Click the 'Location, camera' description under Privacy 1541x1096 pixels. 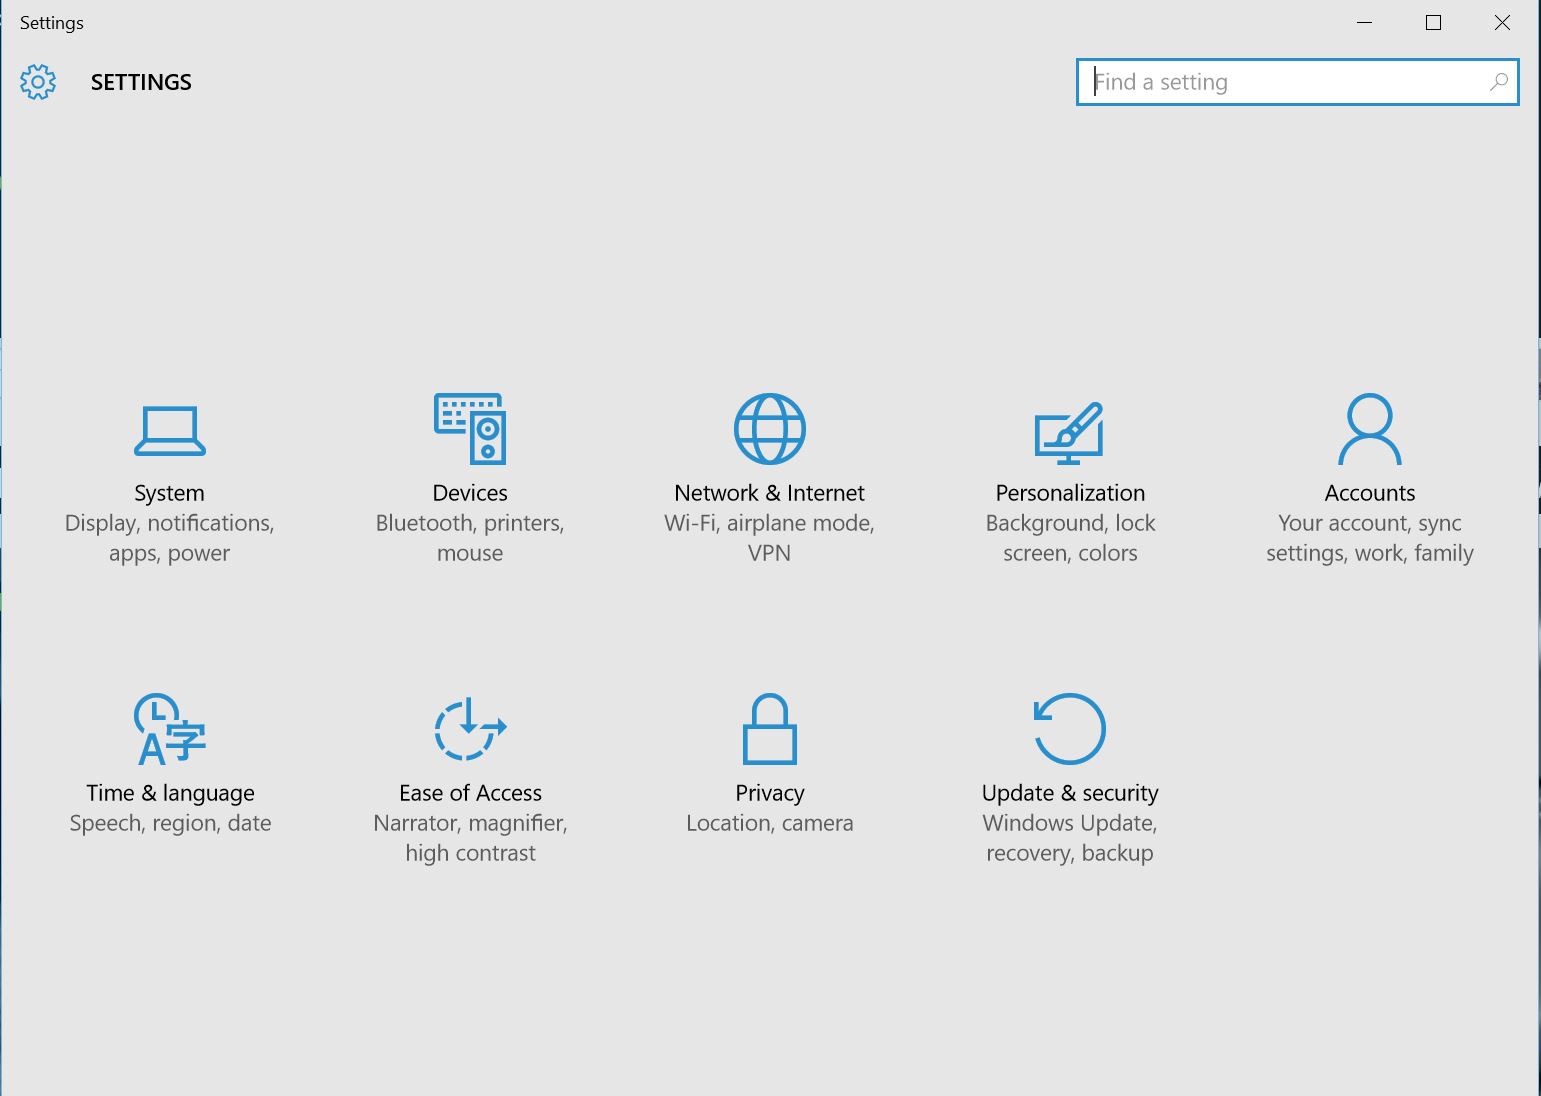point(769,823)
